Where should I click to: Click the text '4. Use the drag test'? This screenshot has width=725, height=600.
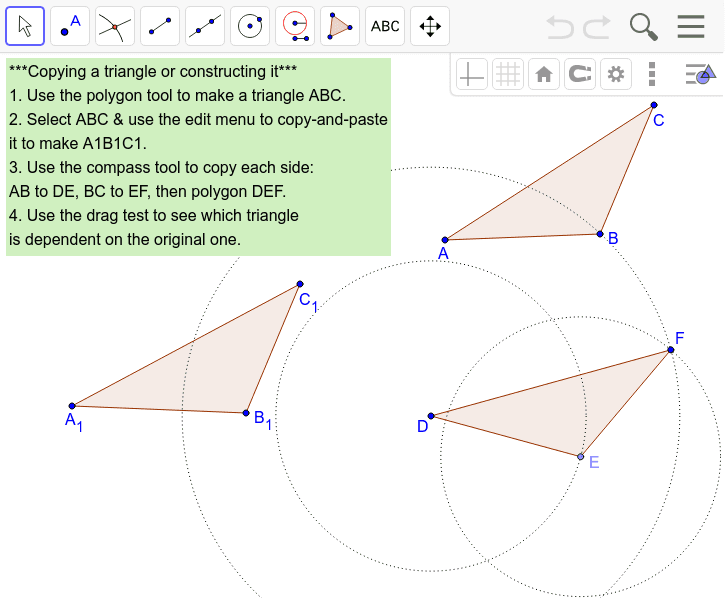point(154,216)
